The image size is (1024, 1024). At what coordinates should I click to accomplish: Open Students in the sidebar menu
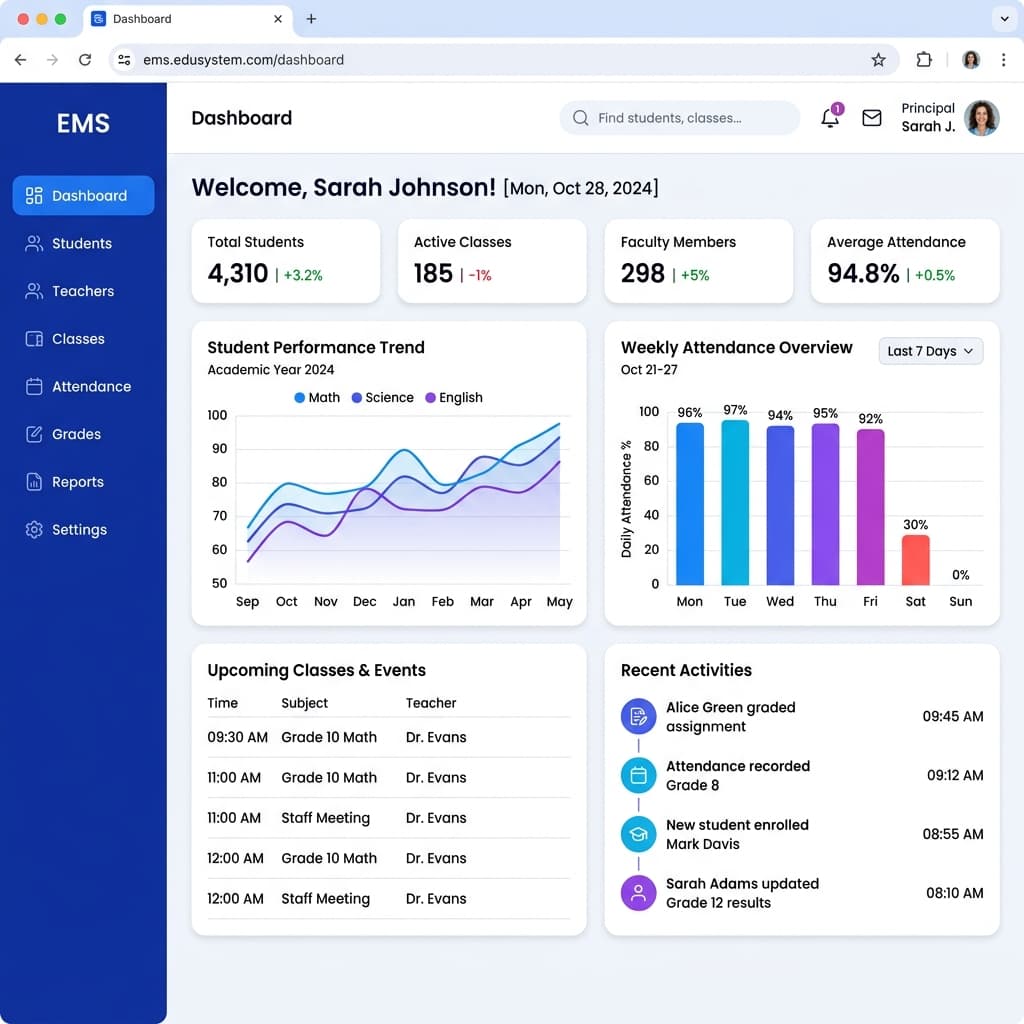[84, 243]
